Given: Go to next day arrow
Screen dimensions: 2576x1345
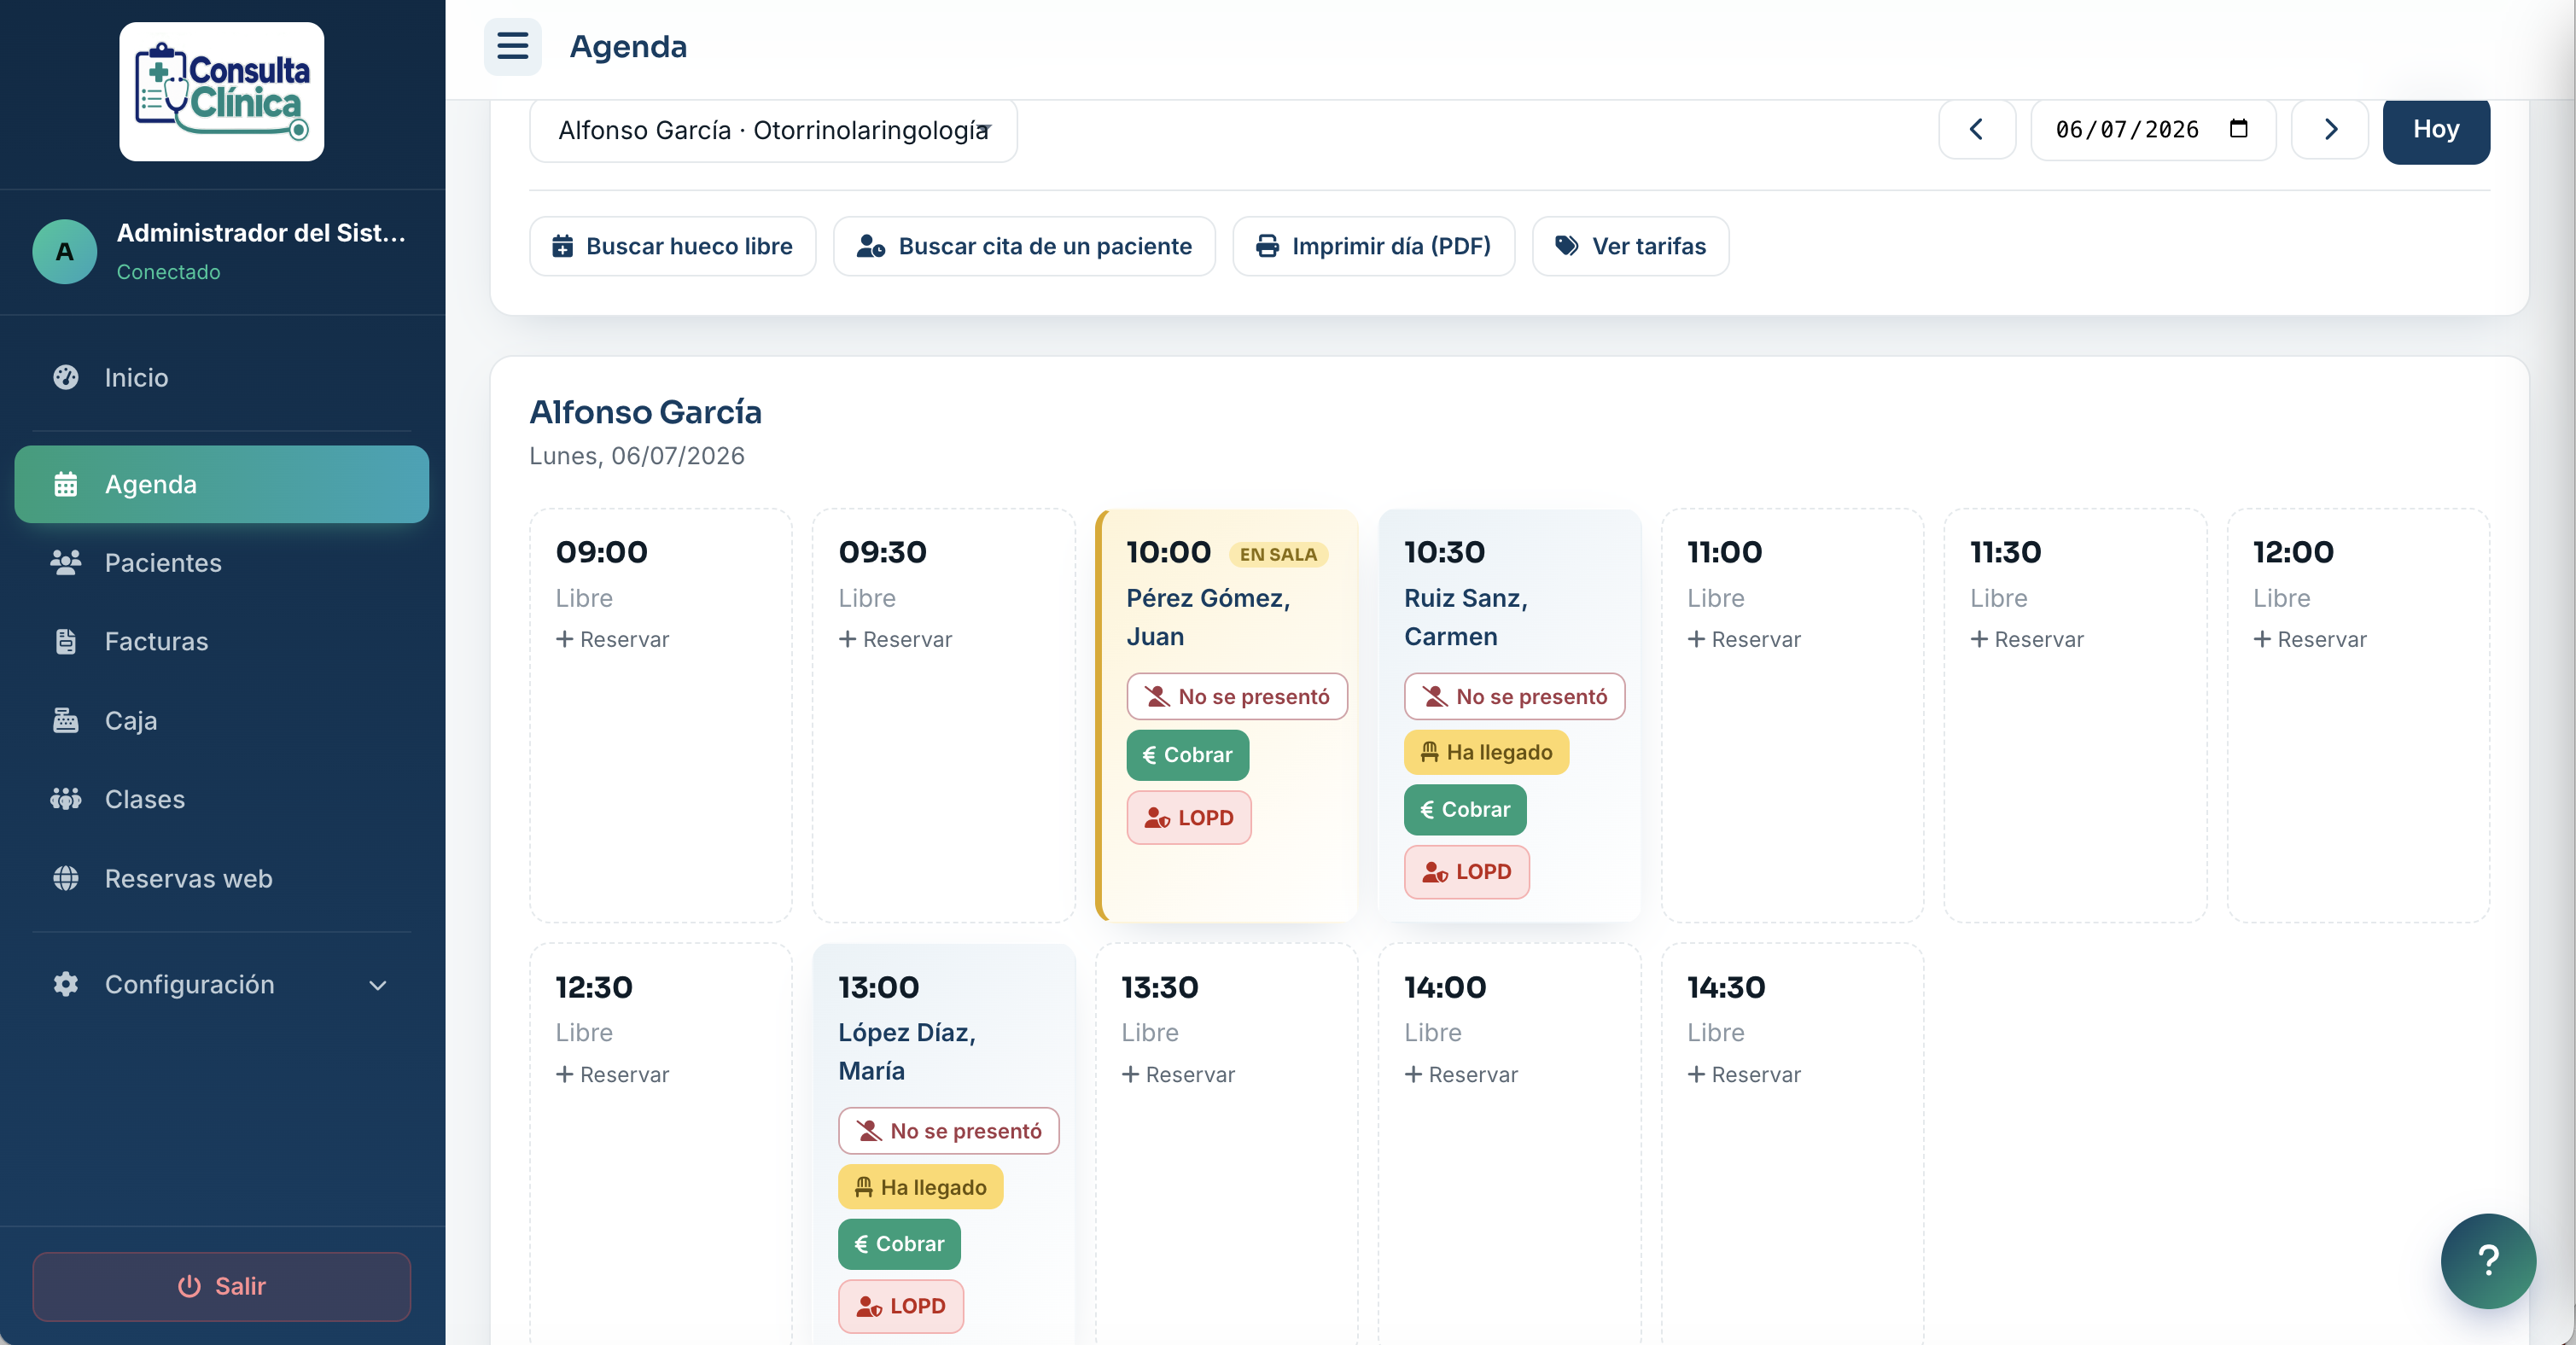Looking at the screenshot, I should point(2329,129).
